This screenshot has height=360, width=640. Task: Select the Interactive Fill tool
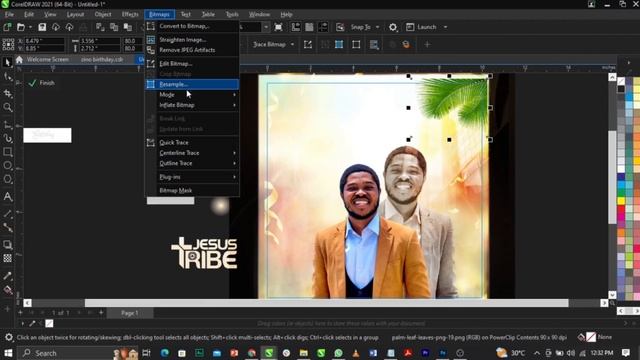tap(7, 290)
